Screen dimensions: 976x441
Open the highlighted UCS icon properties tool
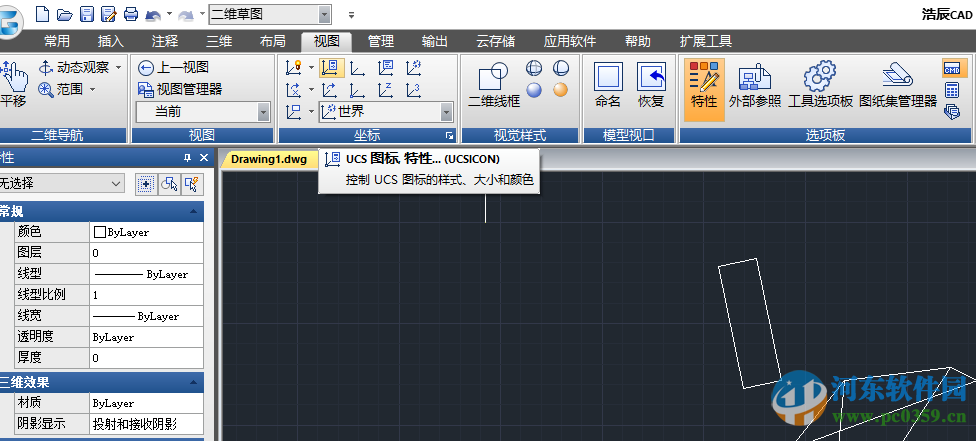click(x=331, y=67)
